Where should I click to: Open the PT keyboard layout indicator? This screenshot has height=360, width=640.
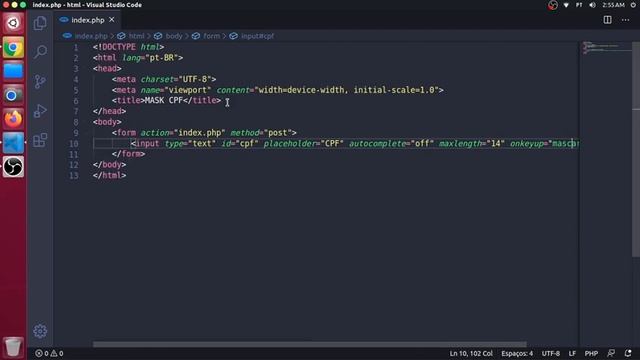coord(579,5)
